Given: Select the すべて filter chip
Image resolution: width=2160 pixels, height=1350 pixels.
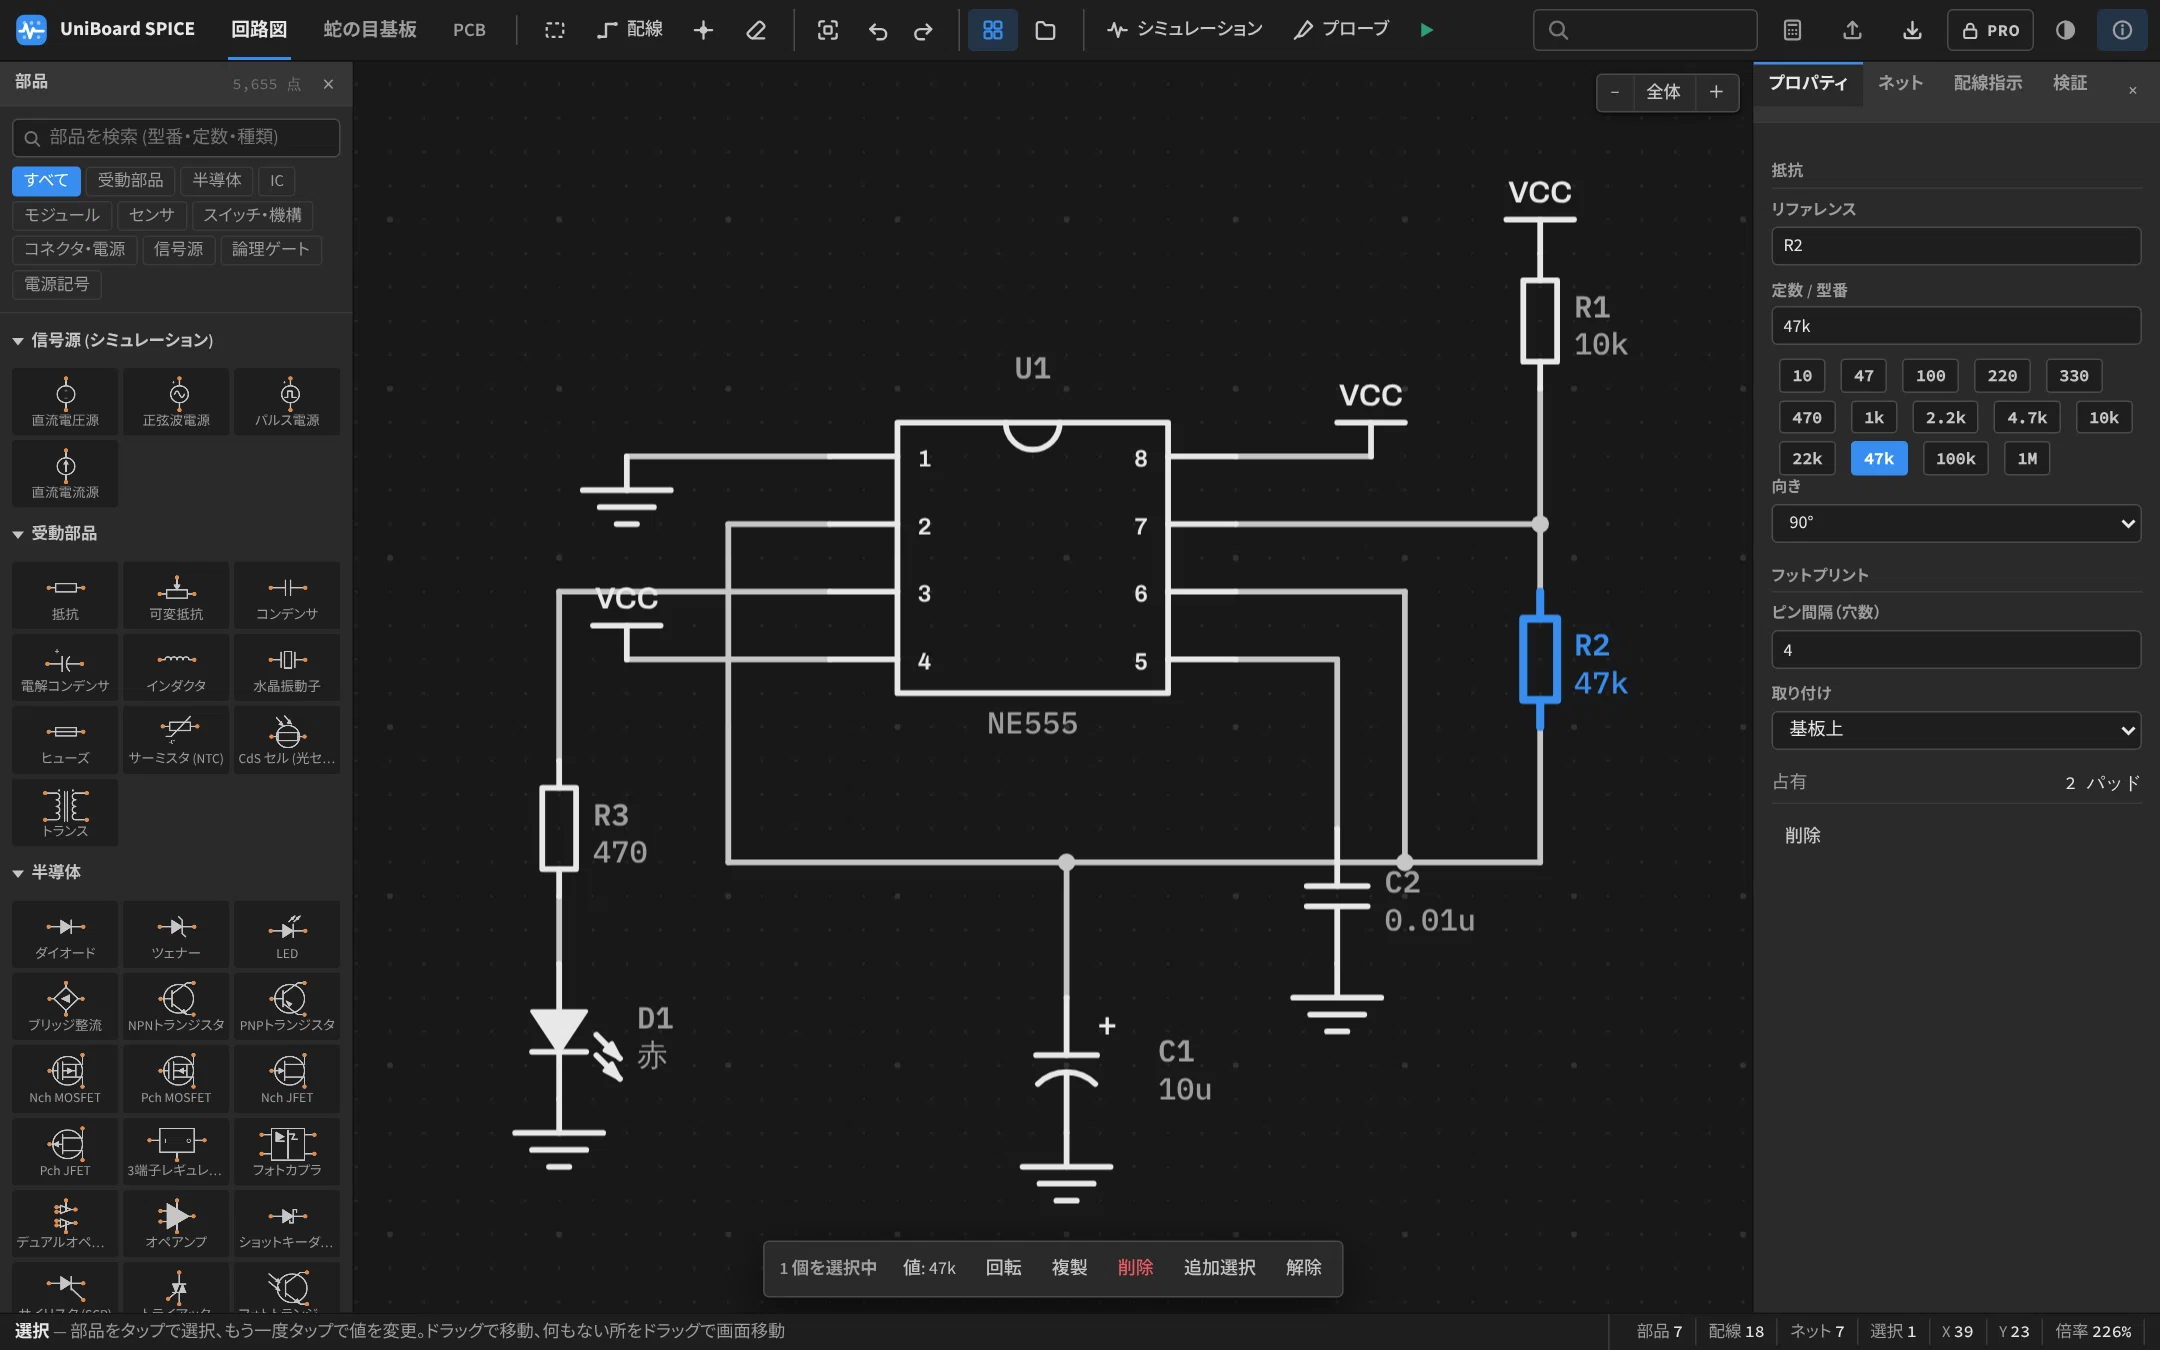Looking at the screenshot, I should 46,180.
